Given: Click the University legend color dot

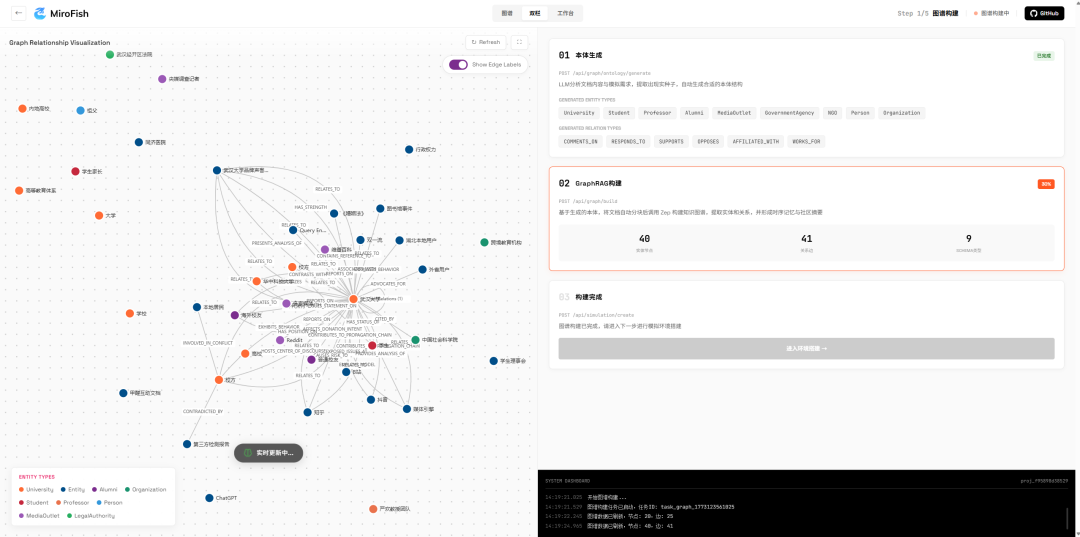Looking at the screenshot, I should pos(21,489).
